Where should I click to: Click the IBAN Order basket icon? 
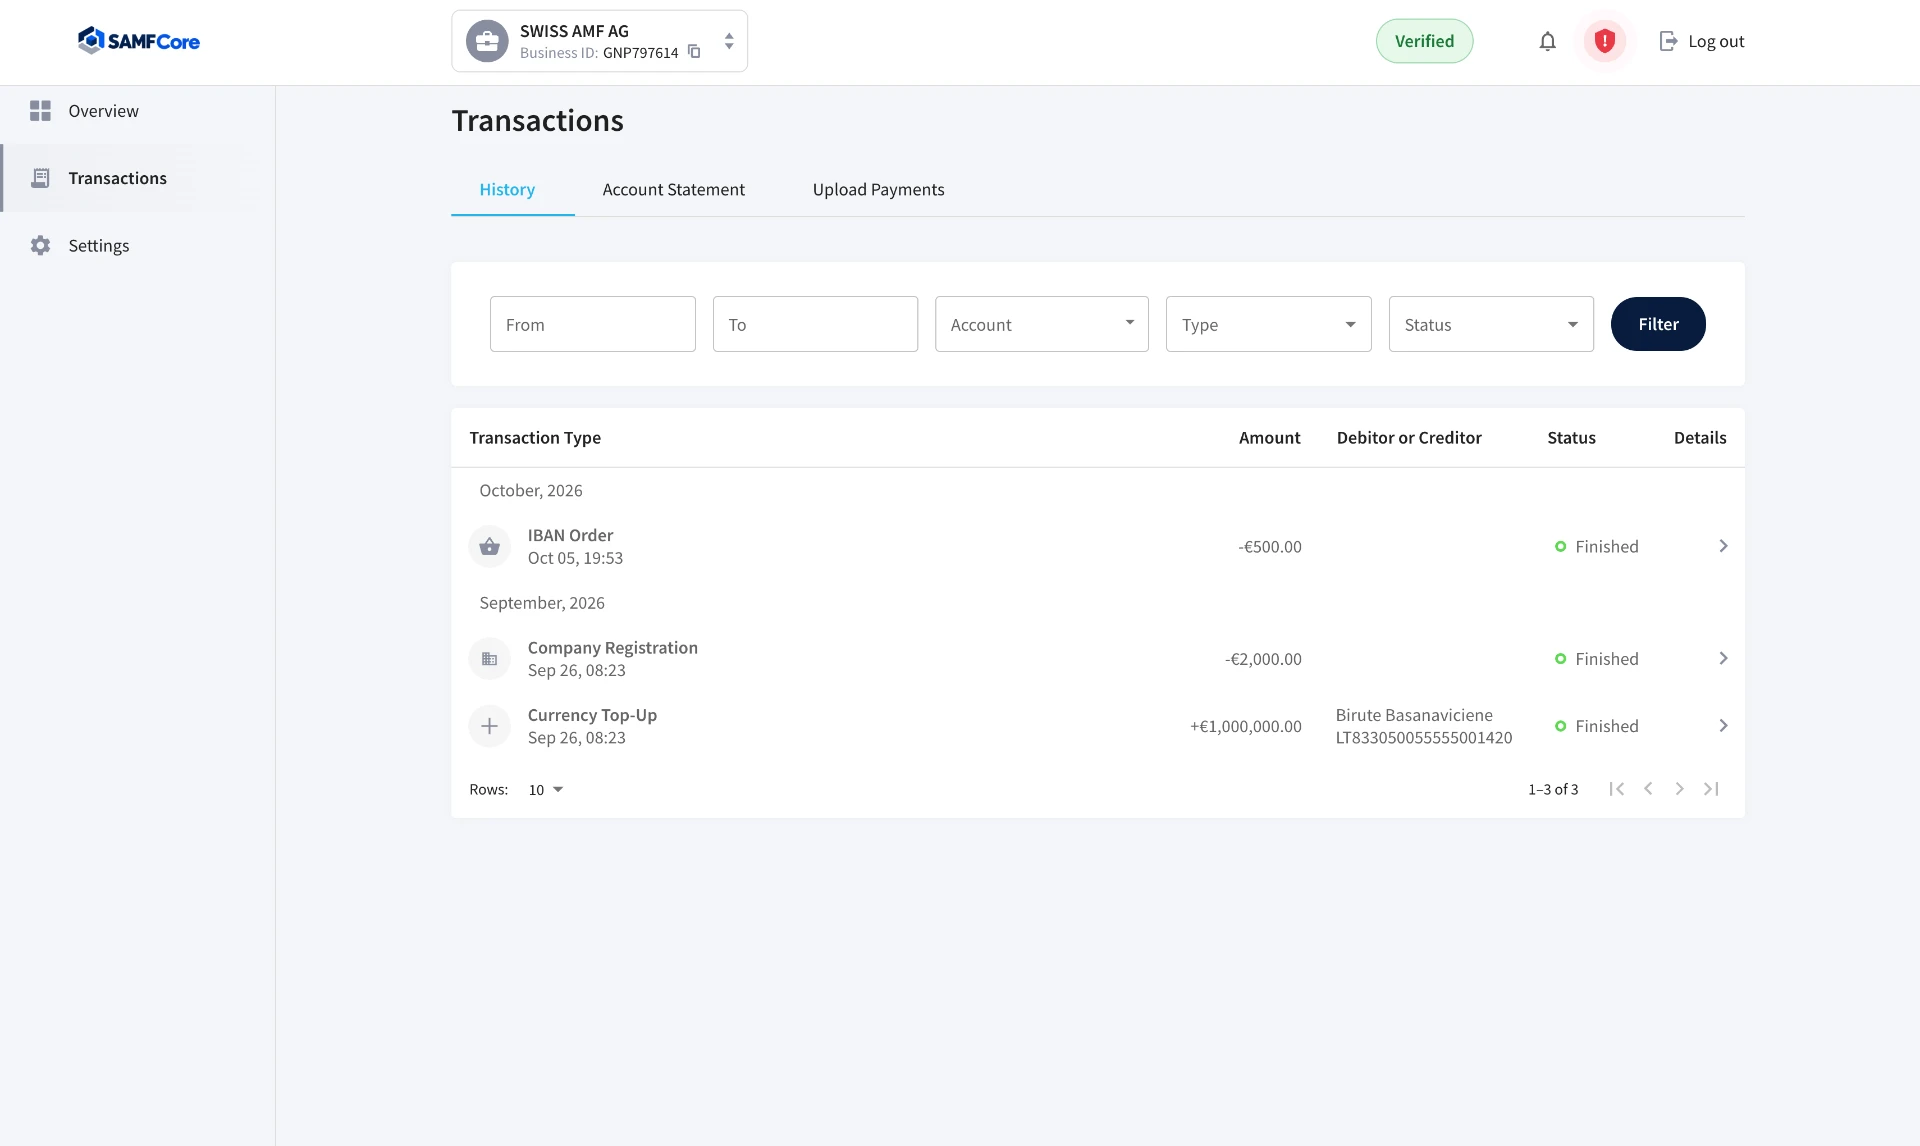490,546
